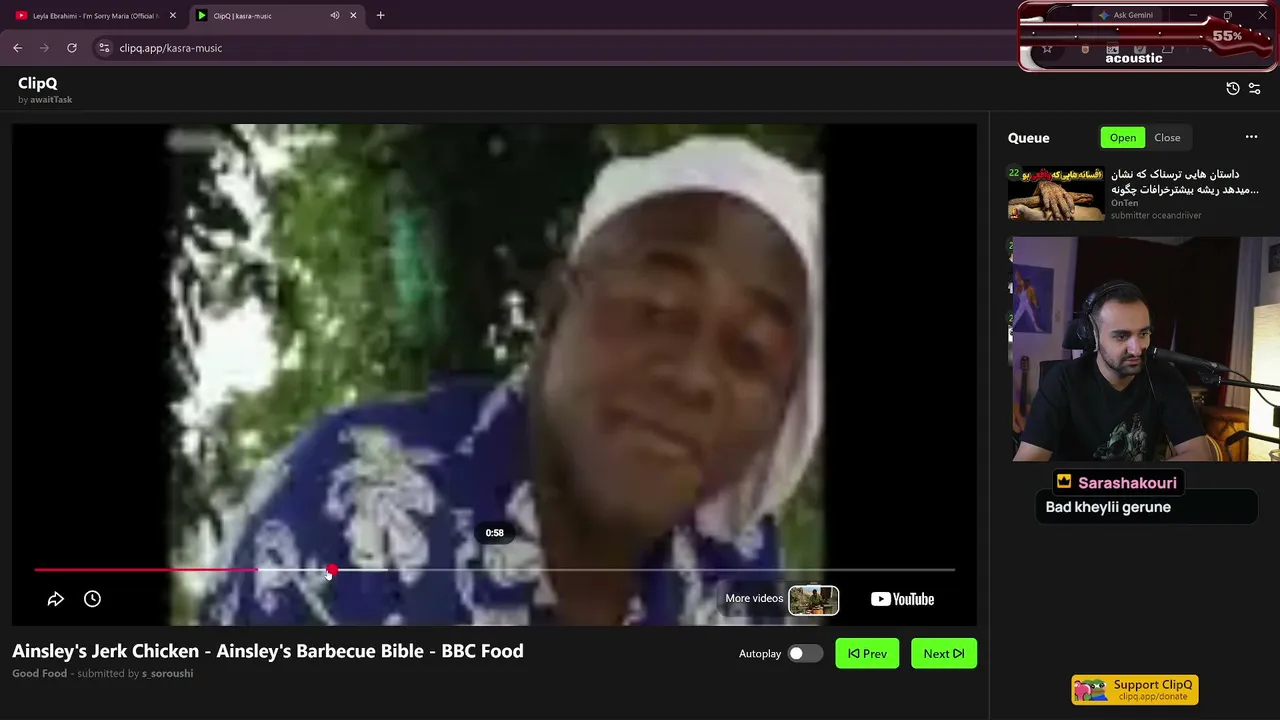Image resolution: width=1280 pixels, height=720 pixels.
Task: Set queue to Open
Action: pyautogui.click(x=1123, y=138)
